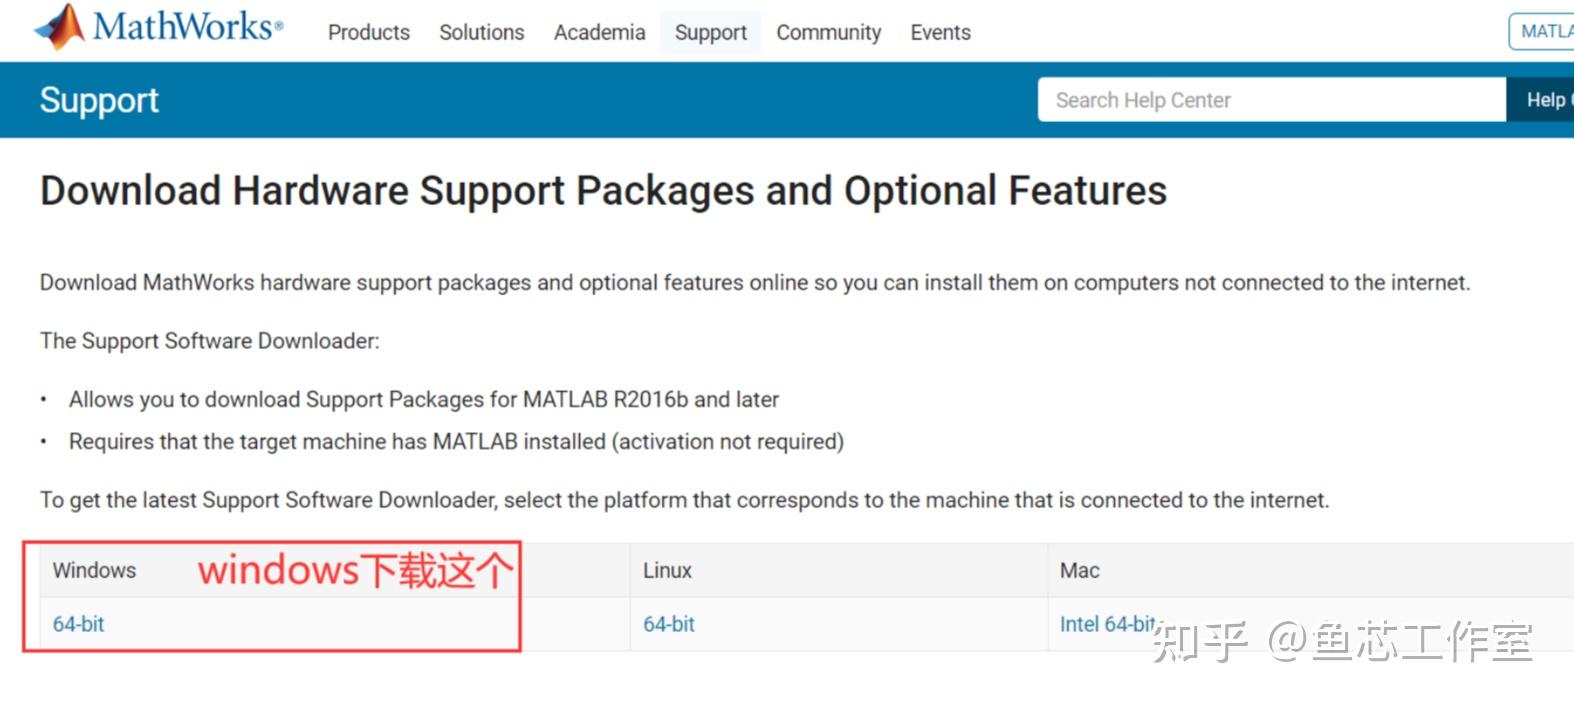Download the Mac Intel 64-bit downloader
1574x706 pixels.
tap(1106, 624)
